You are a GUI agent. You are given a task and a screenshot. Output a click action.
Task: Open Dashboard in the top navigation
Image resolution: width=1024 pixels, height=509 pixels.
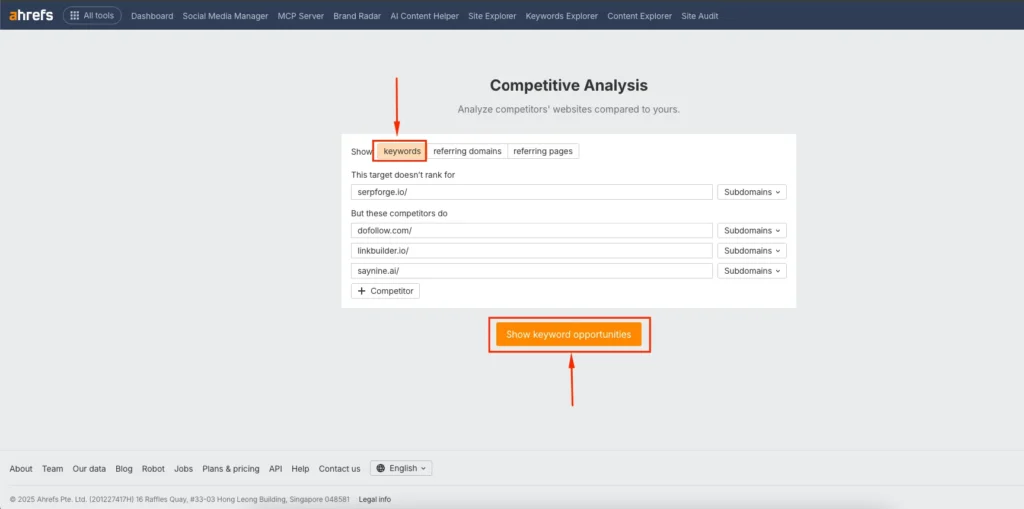click(152, 16)
